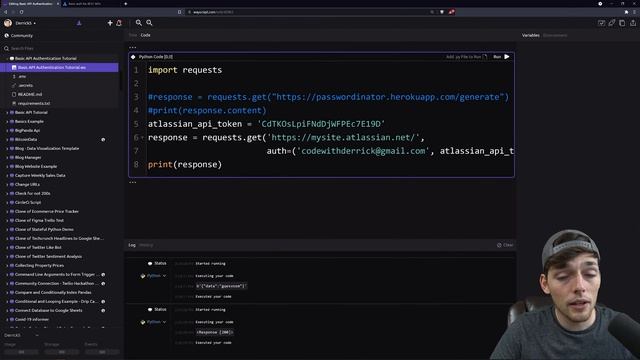Toggle the fold arrow on code line 6
Viewport: 640px width, 360px height.
click(x=142, y=138)
